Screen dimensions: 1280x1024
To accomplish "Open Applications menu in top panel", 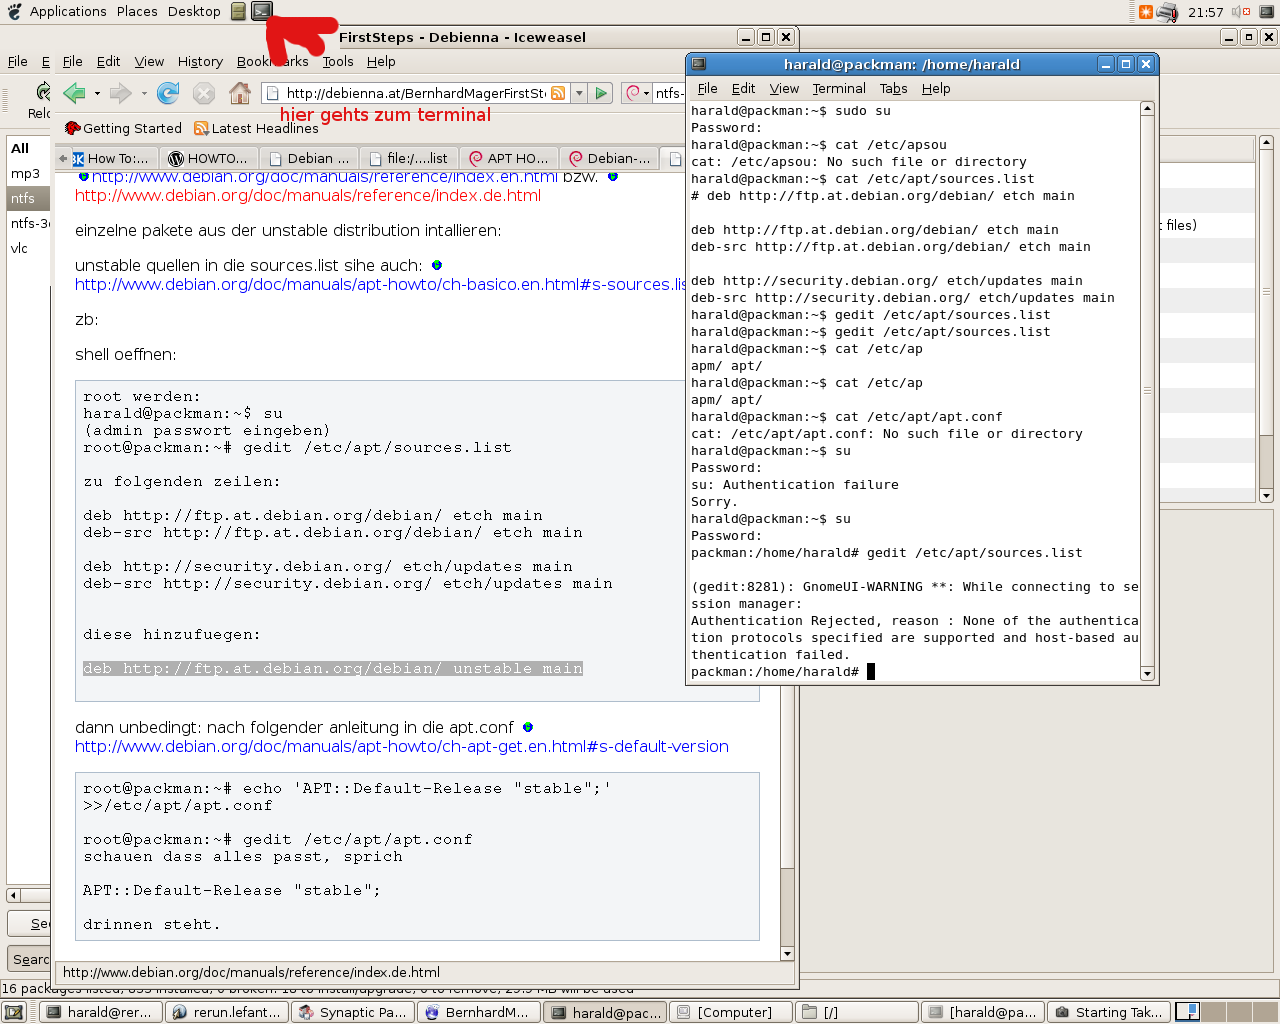I will (x=68, y=12).
